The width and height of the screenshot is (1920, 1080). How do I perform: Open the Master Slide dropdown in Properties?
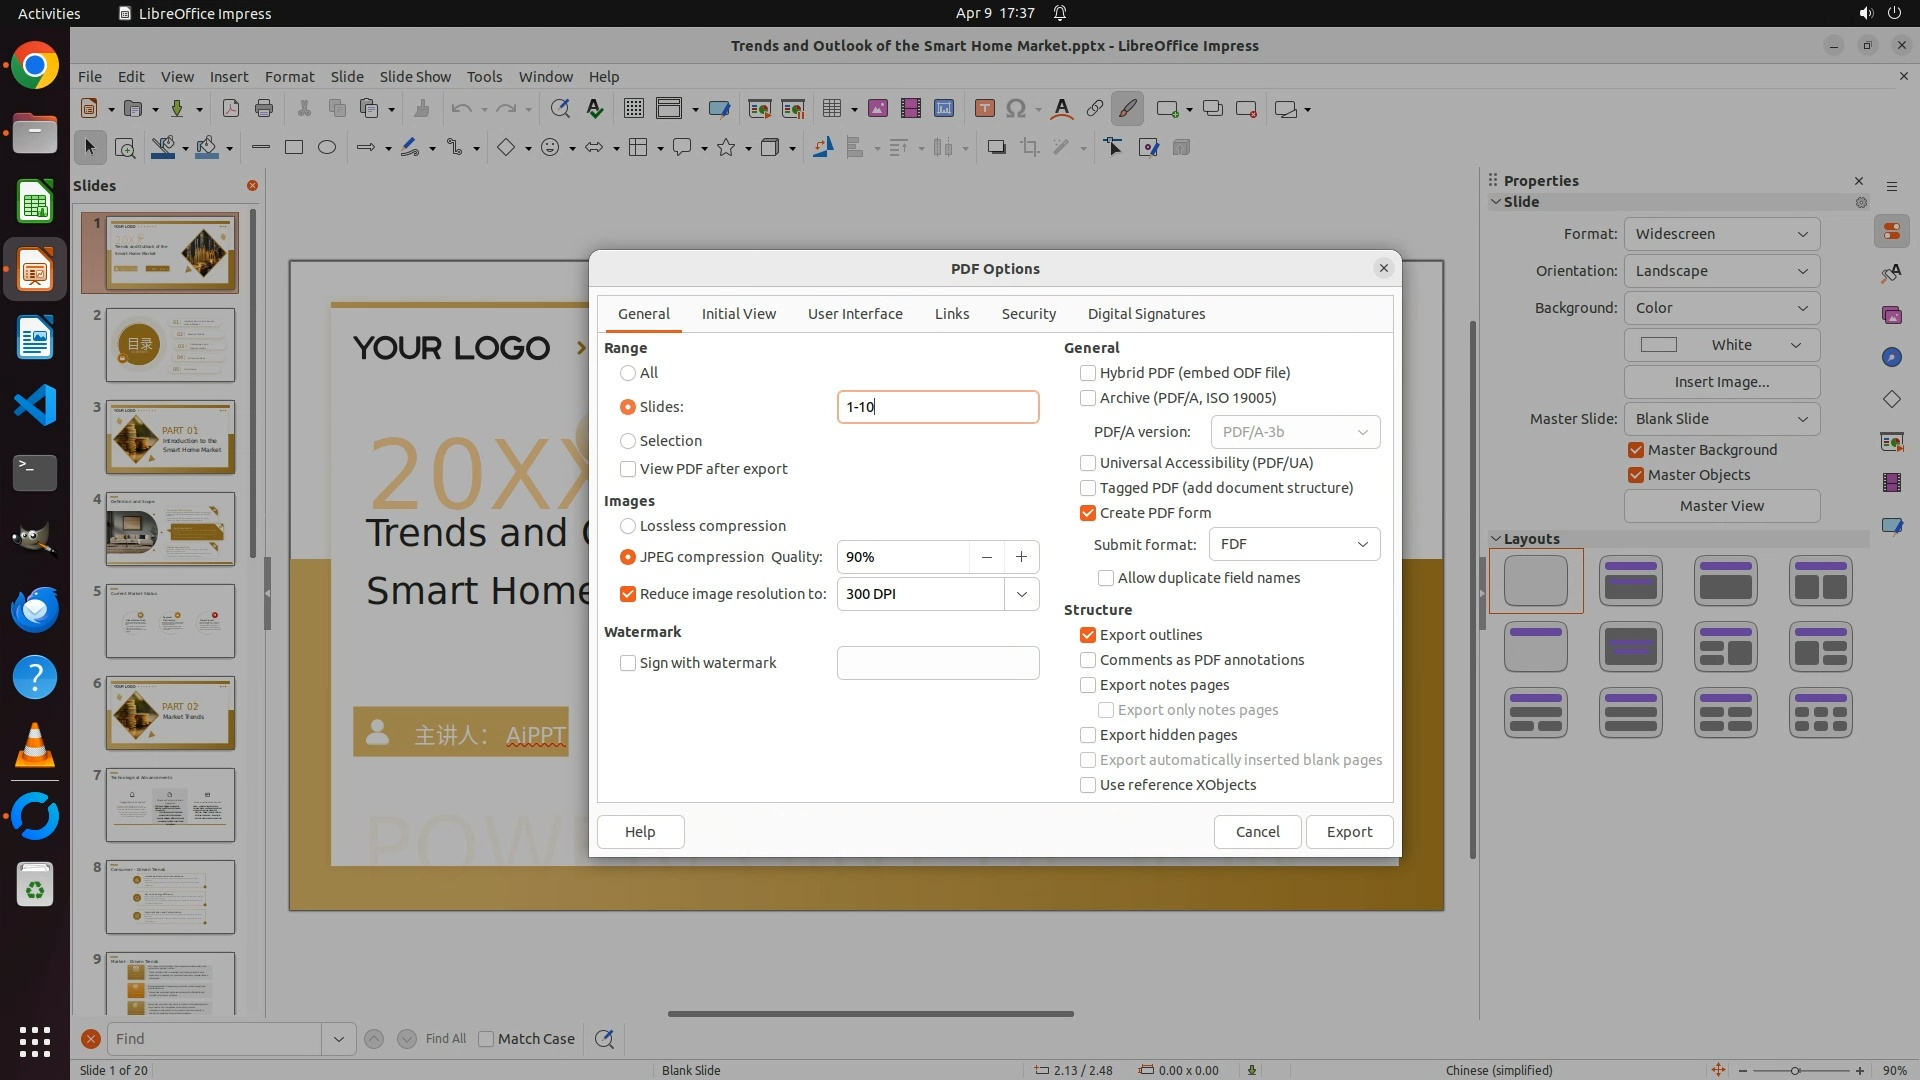(x=1721, y=419)
